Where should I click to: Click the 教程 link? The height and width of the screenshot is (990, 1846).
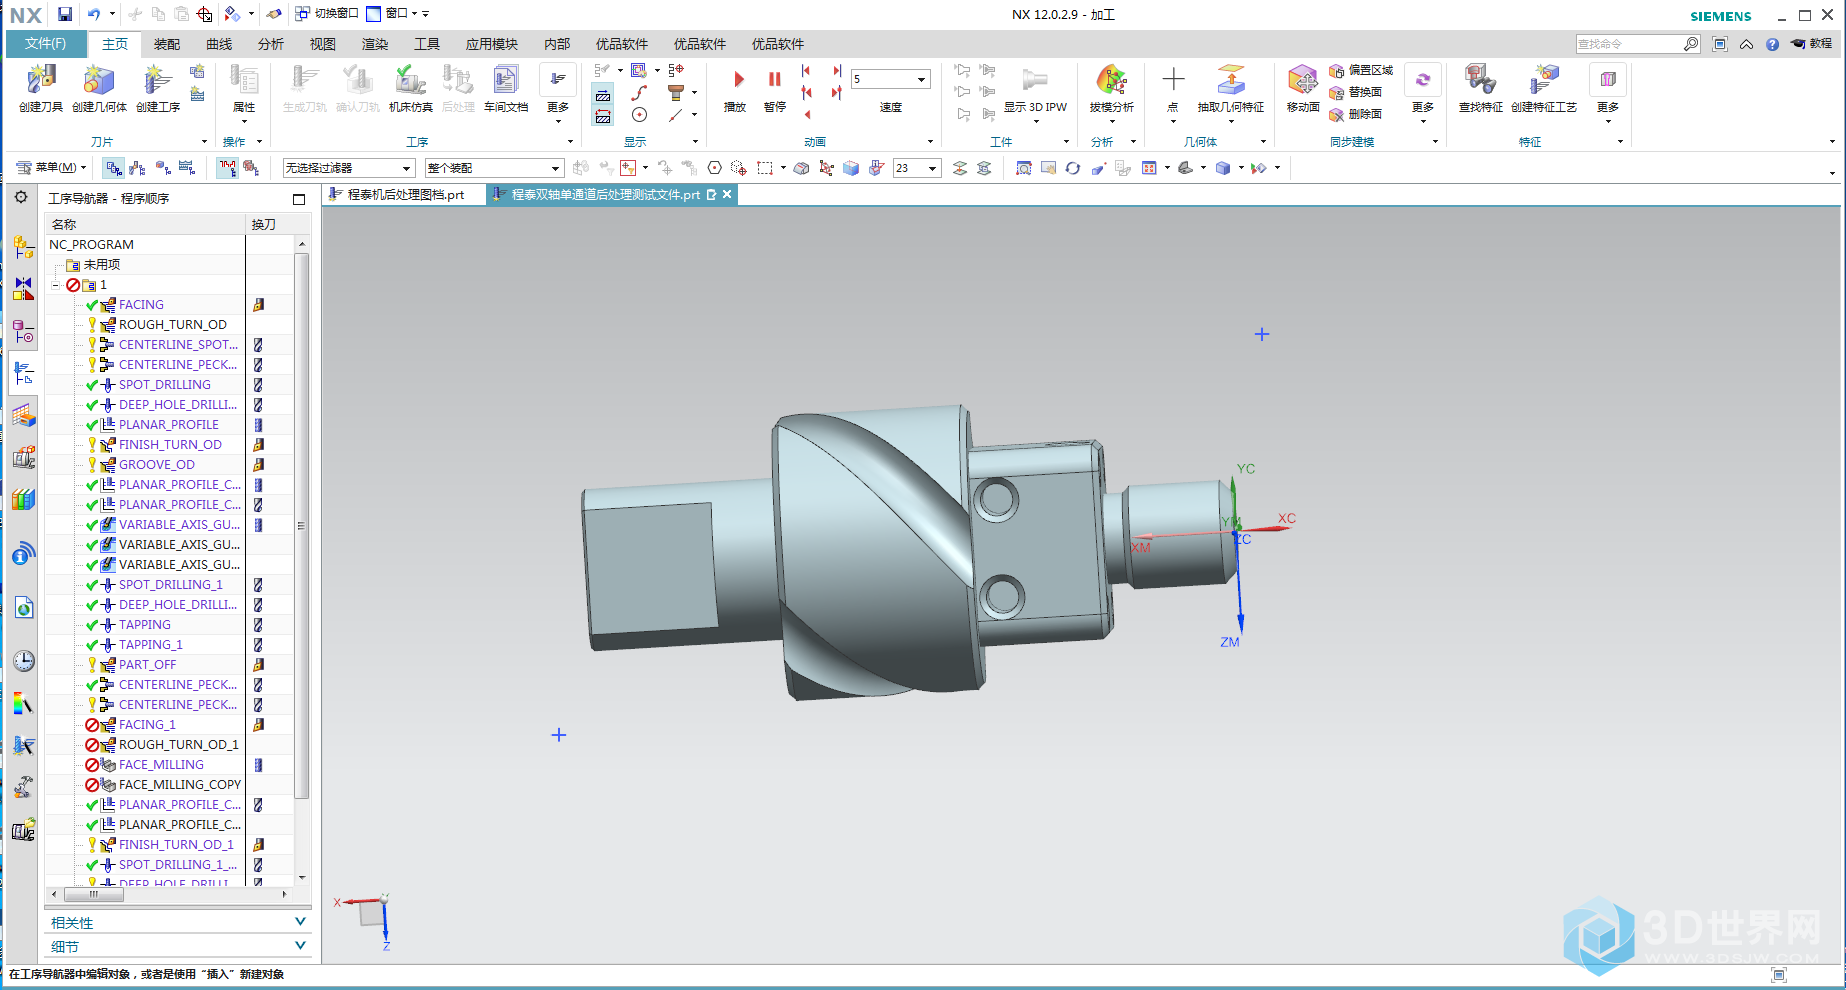(1812, 44)
